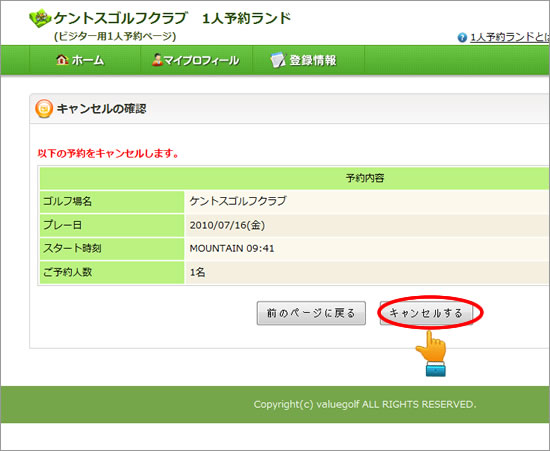Click the house icon beside ホーム
The width and height of the screenshot is (550, 451).
pyautogui.click(x=62, y=60)
